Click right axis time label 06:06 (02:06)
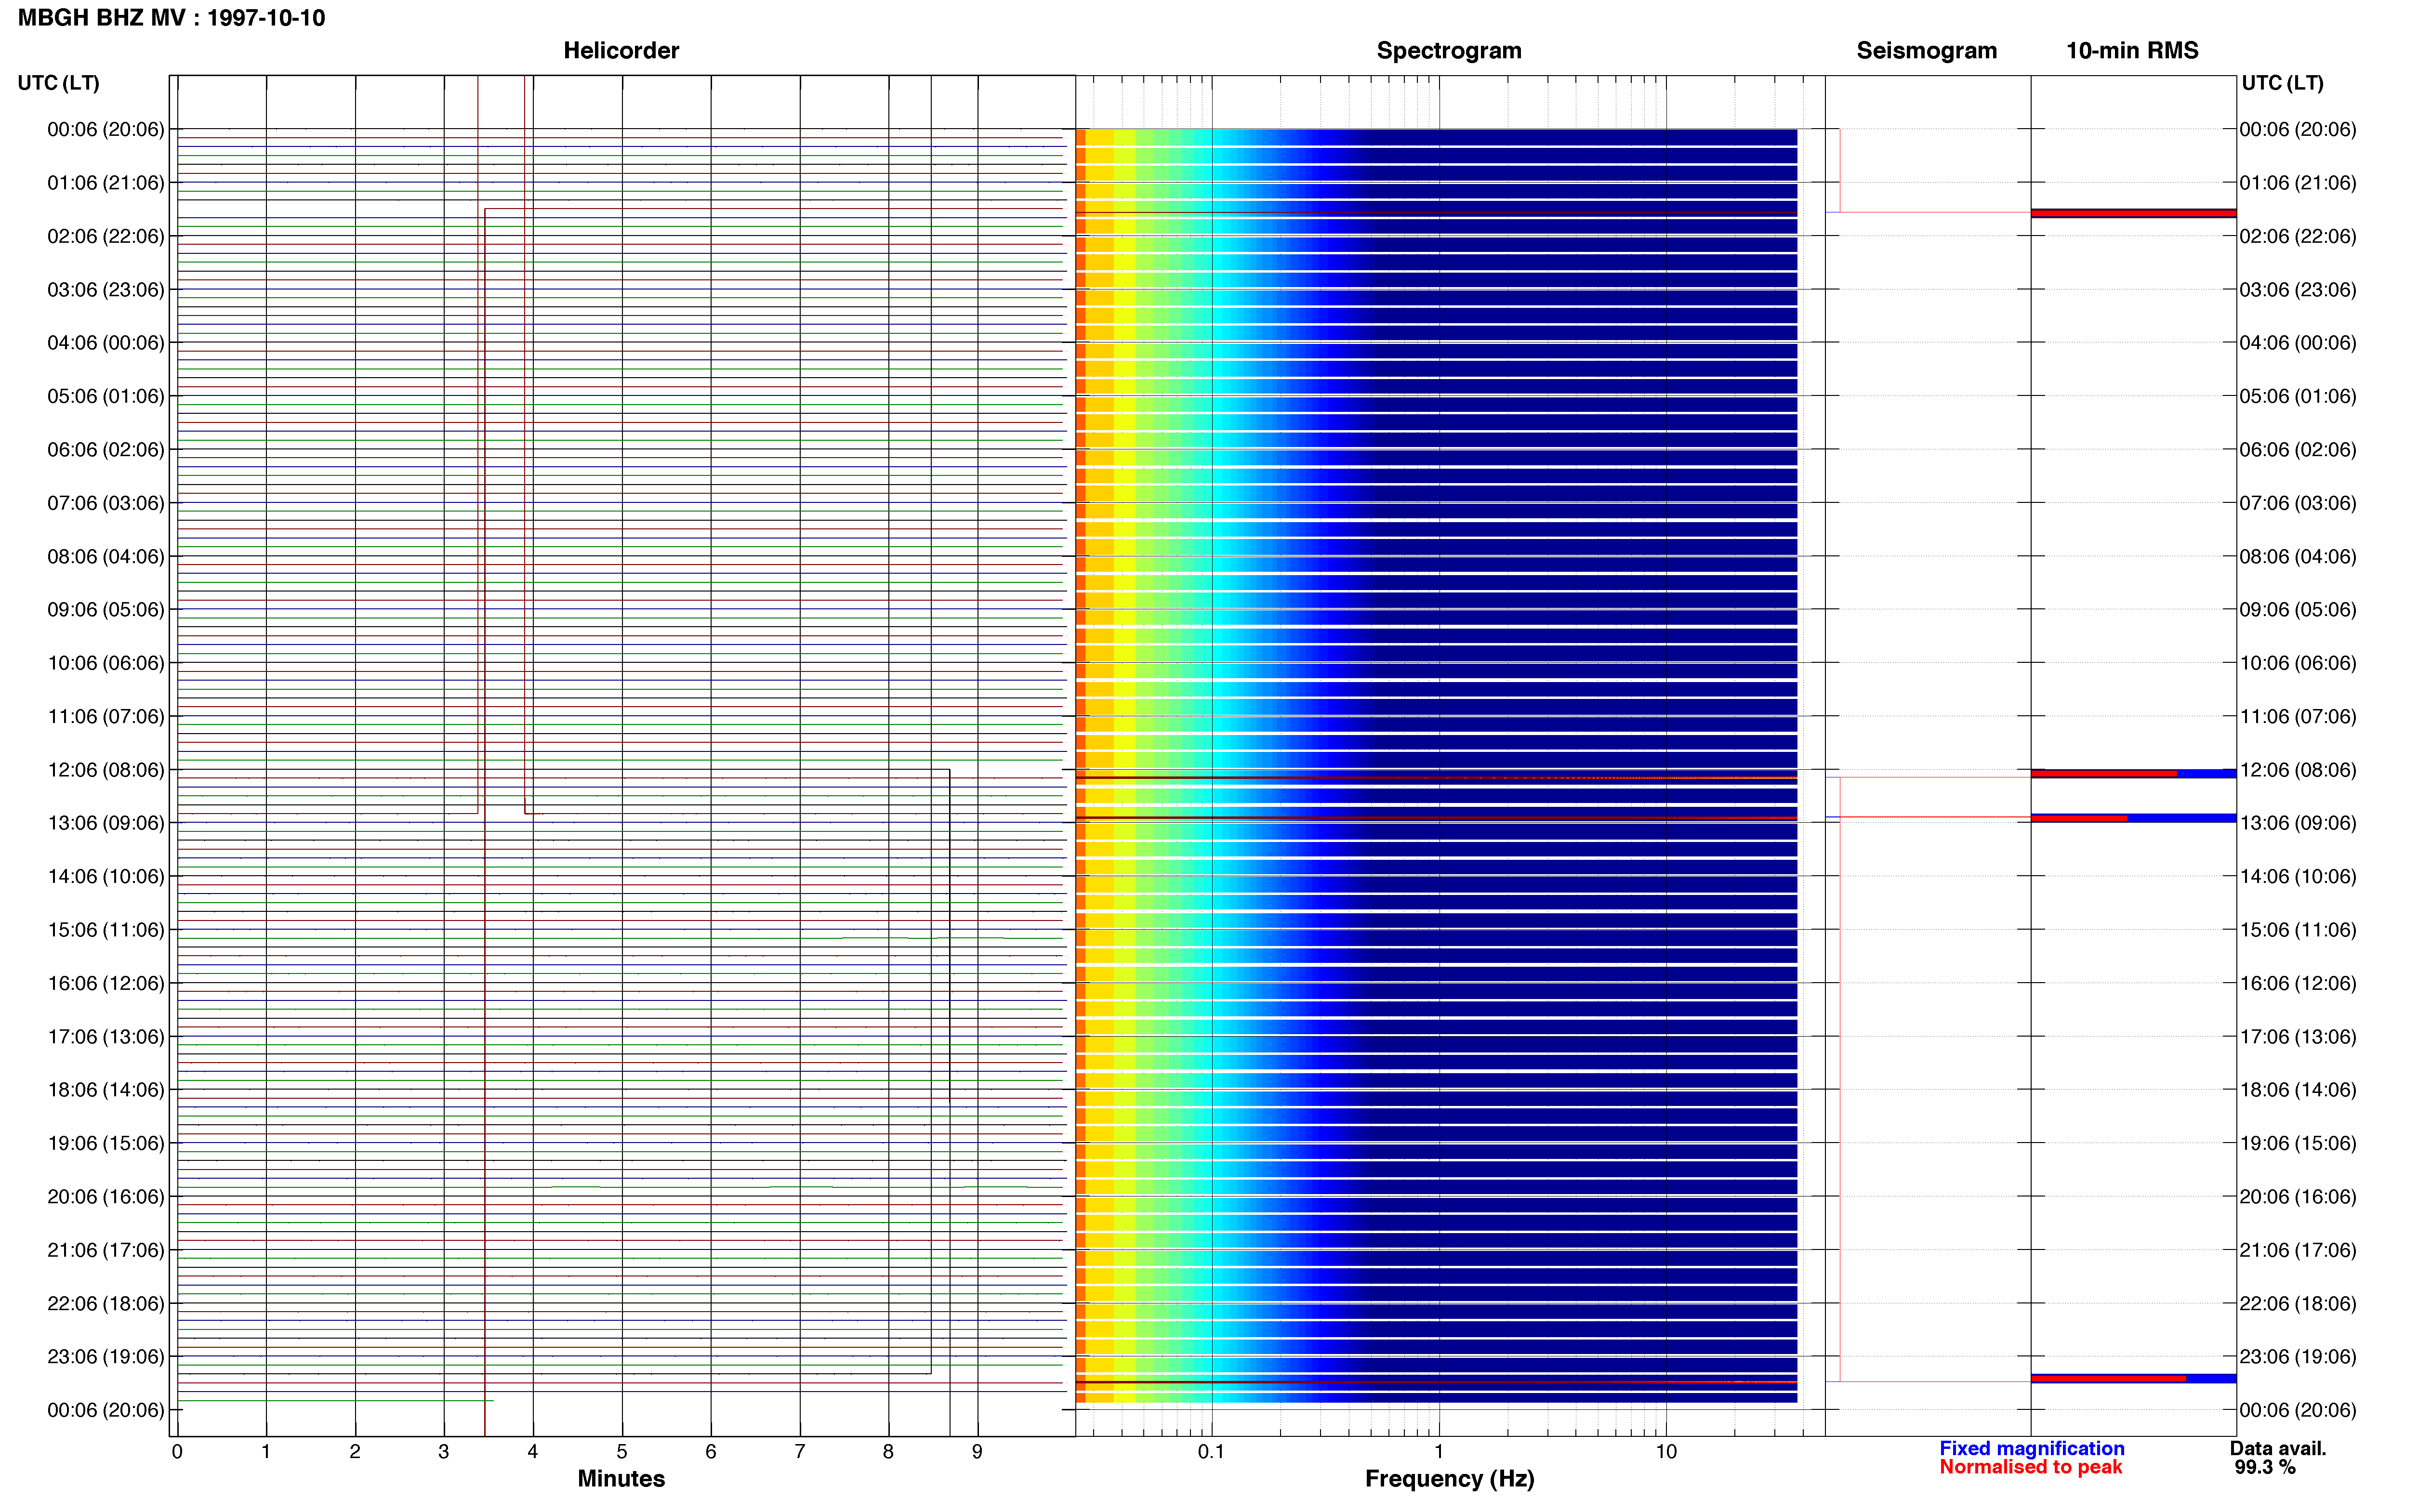 coord(2298,449)
